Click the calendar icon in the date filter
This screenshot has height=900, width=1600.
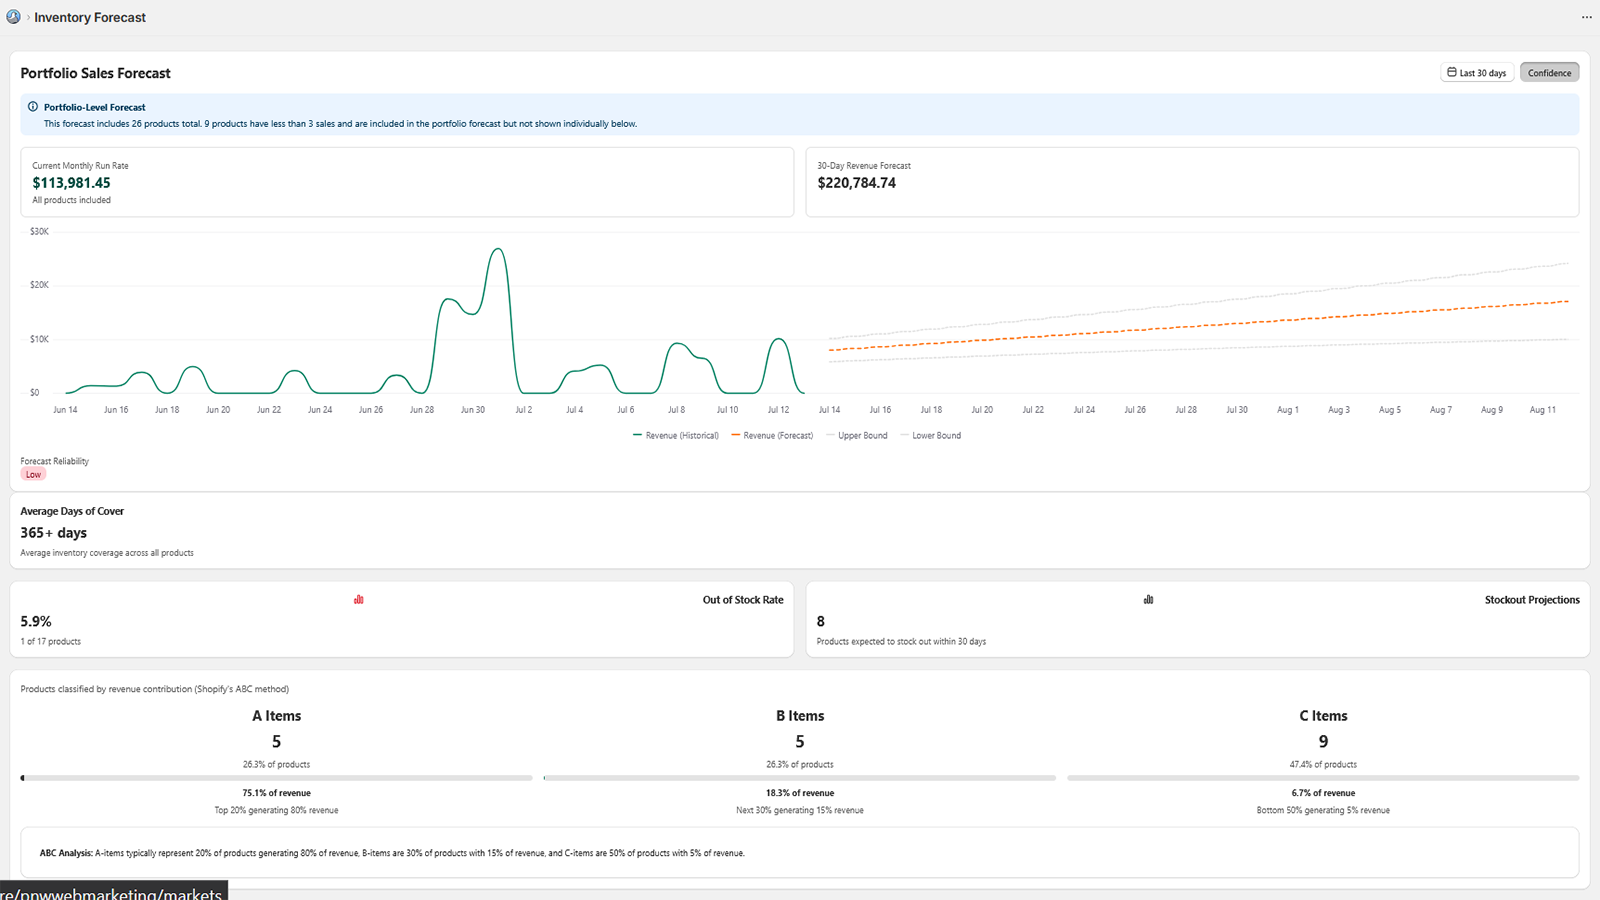point(1452,72)
